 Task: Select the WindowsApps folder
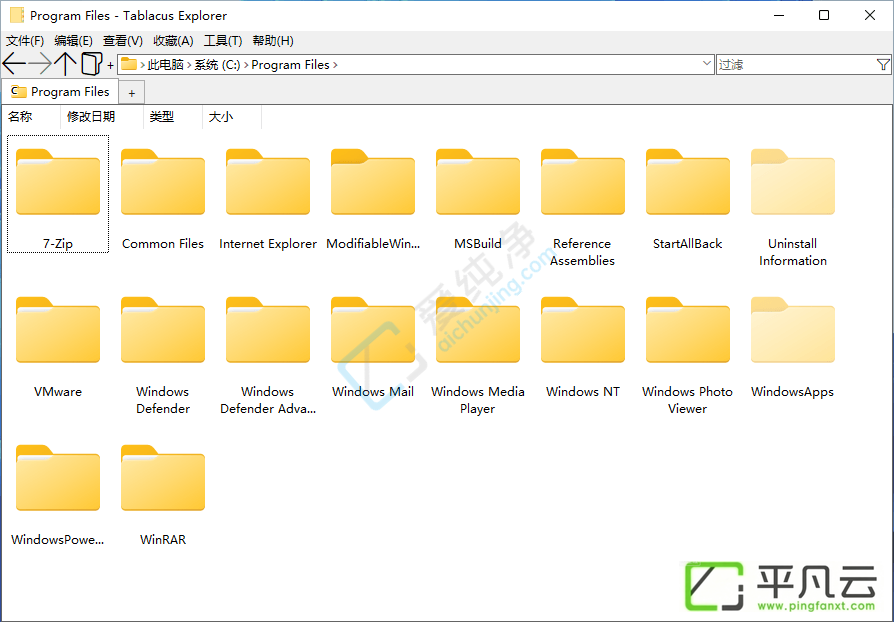[x=793, y=347]
